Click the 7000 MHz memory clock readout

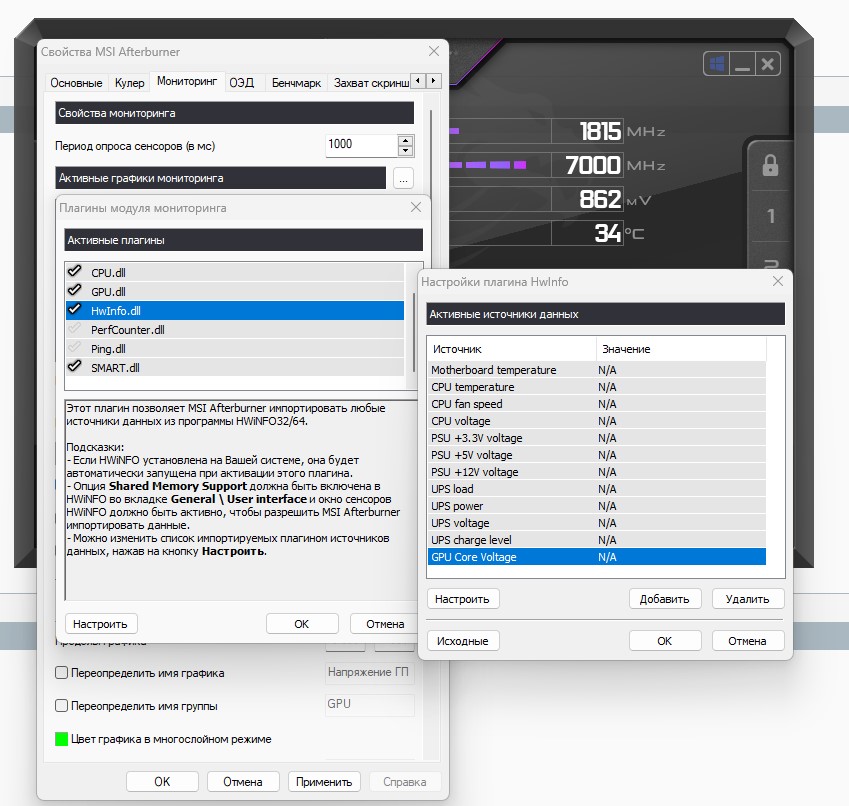point(593,165)
